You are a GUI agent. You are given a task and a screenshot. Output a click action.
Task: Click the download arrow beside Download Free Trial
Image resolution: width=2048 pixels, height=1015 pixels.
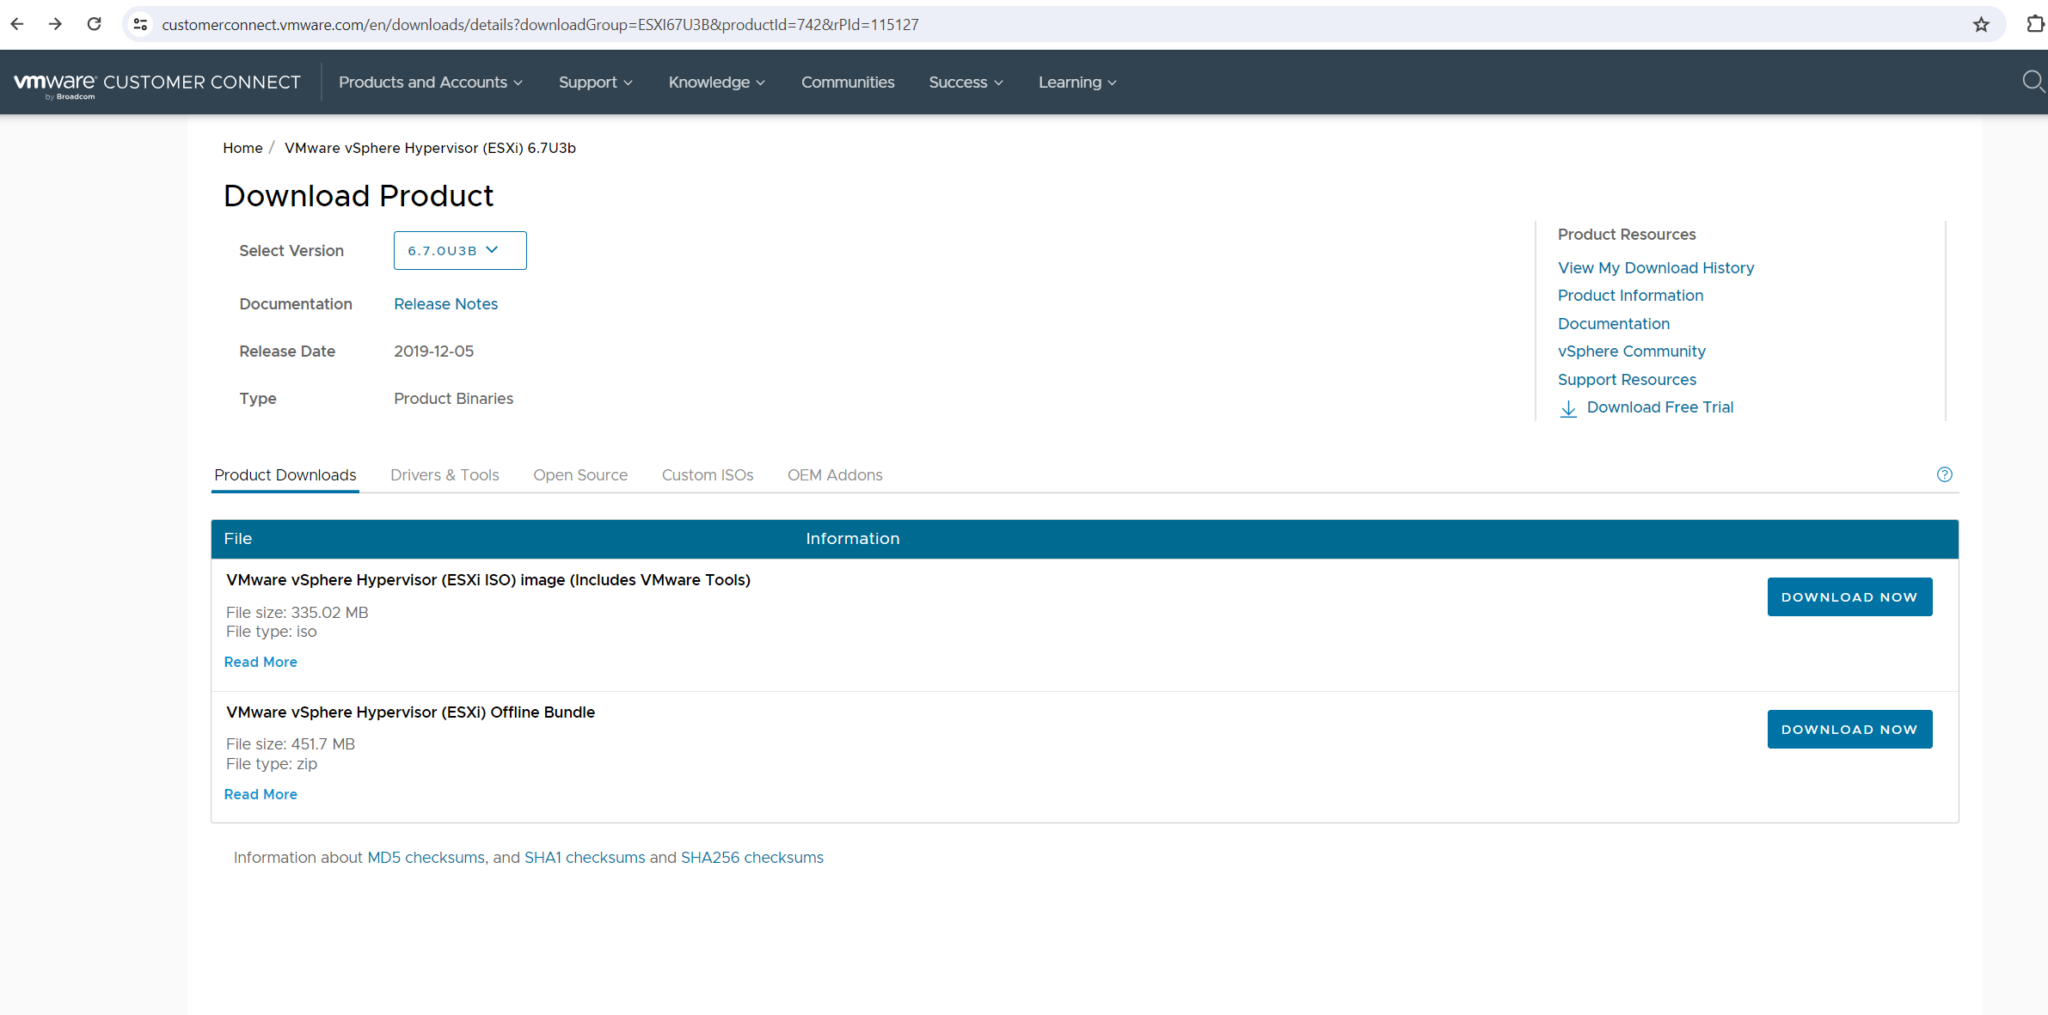click(1568, 409)
